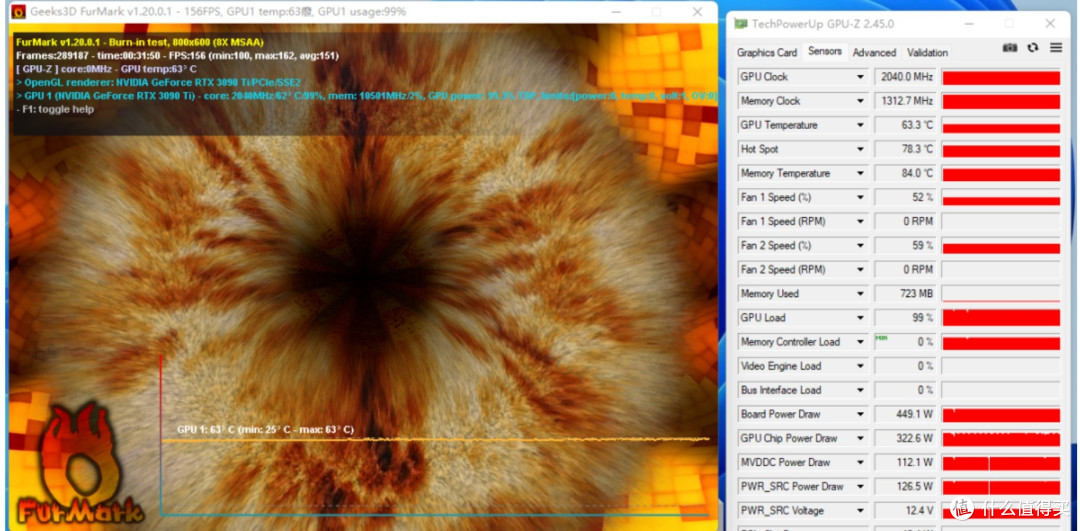Click the FurMark F1 toggle help text
The image size is (1080, 531).
click(x=54, y=109)
